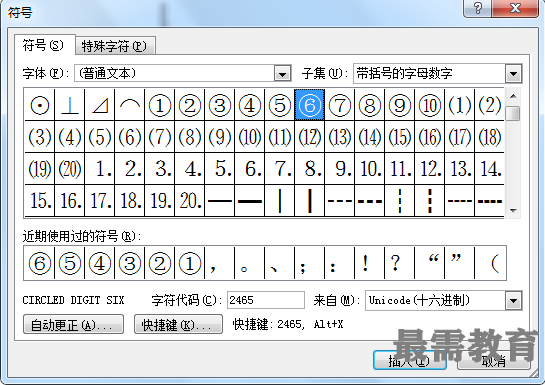Select the circled digit seven symbol
Image resolution: width=545 pixels, height=385 pixels.
coord(340,105)
